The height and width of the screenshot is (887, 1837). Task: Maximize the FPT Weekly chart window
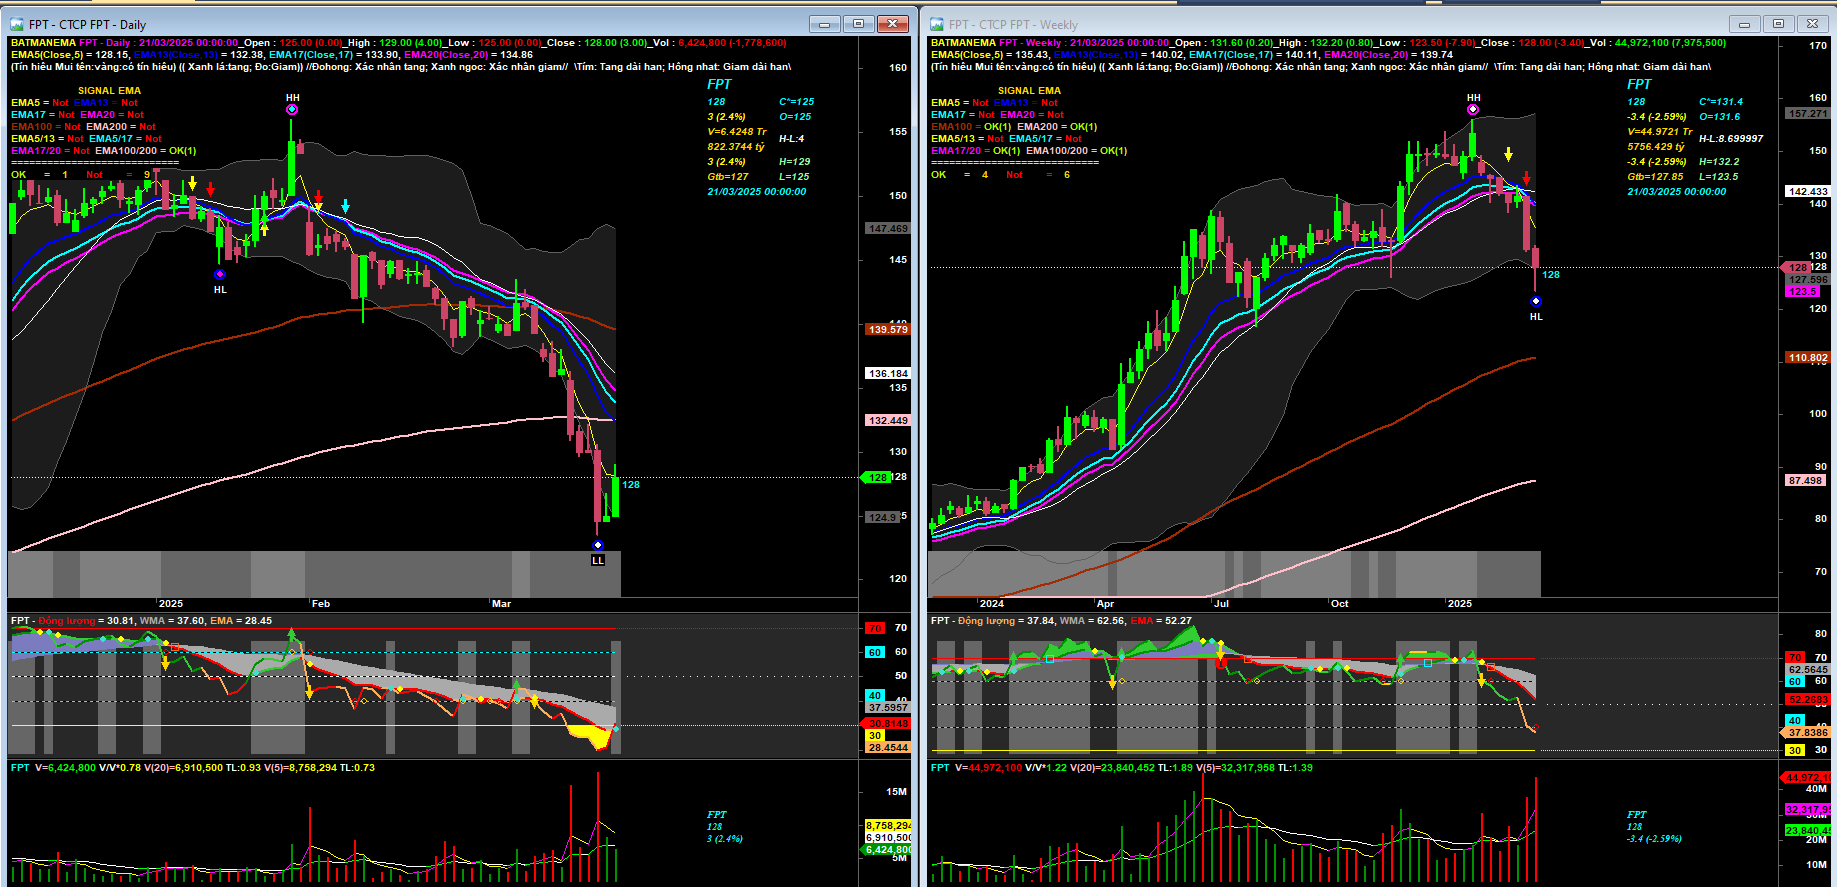[1778, 24]
